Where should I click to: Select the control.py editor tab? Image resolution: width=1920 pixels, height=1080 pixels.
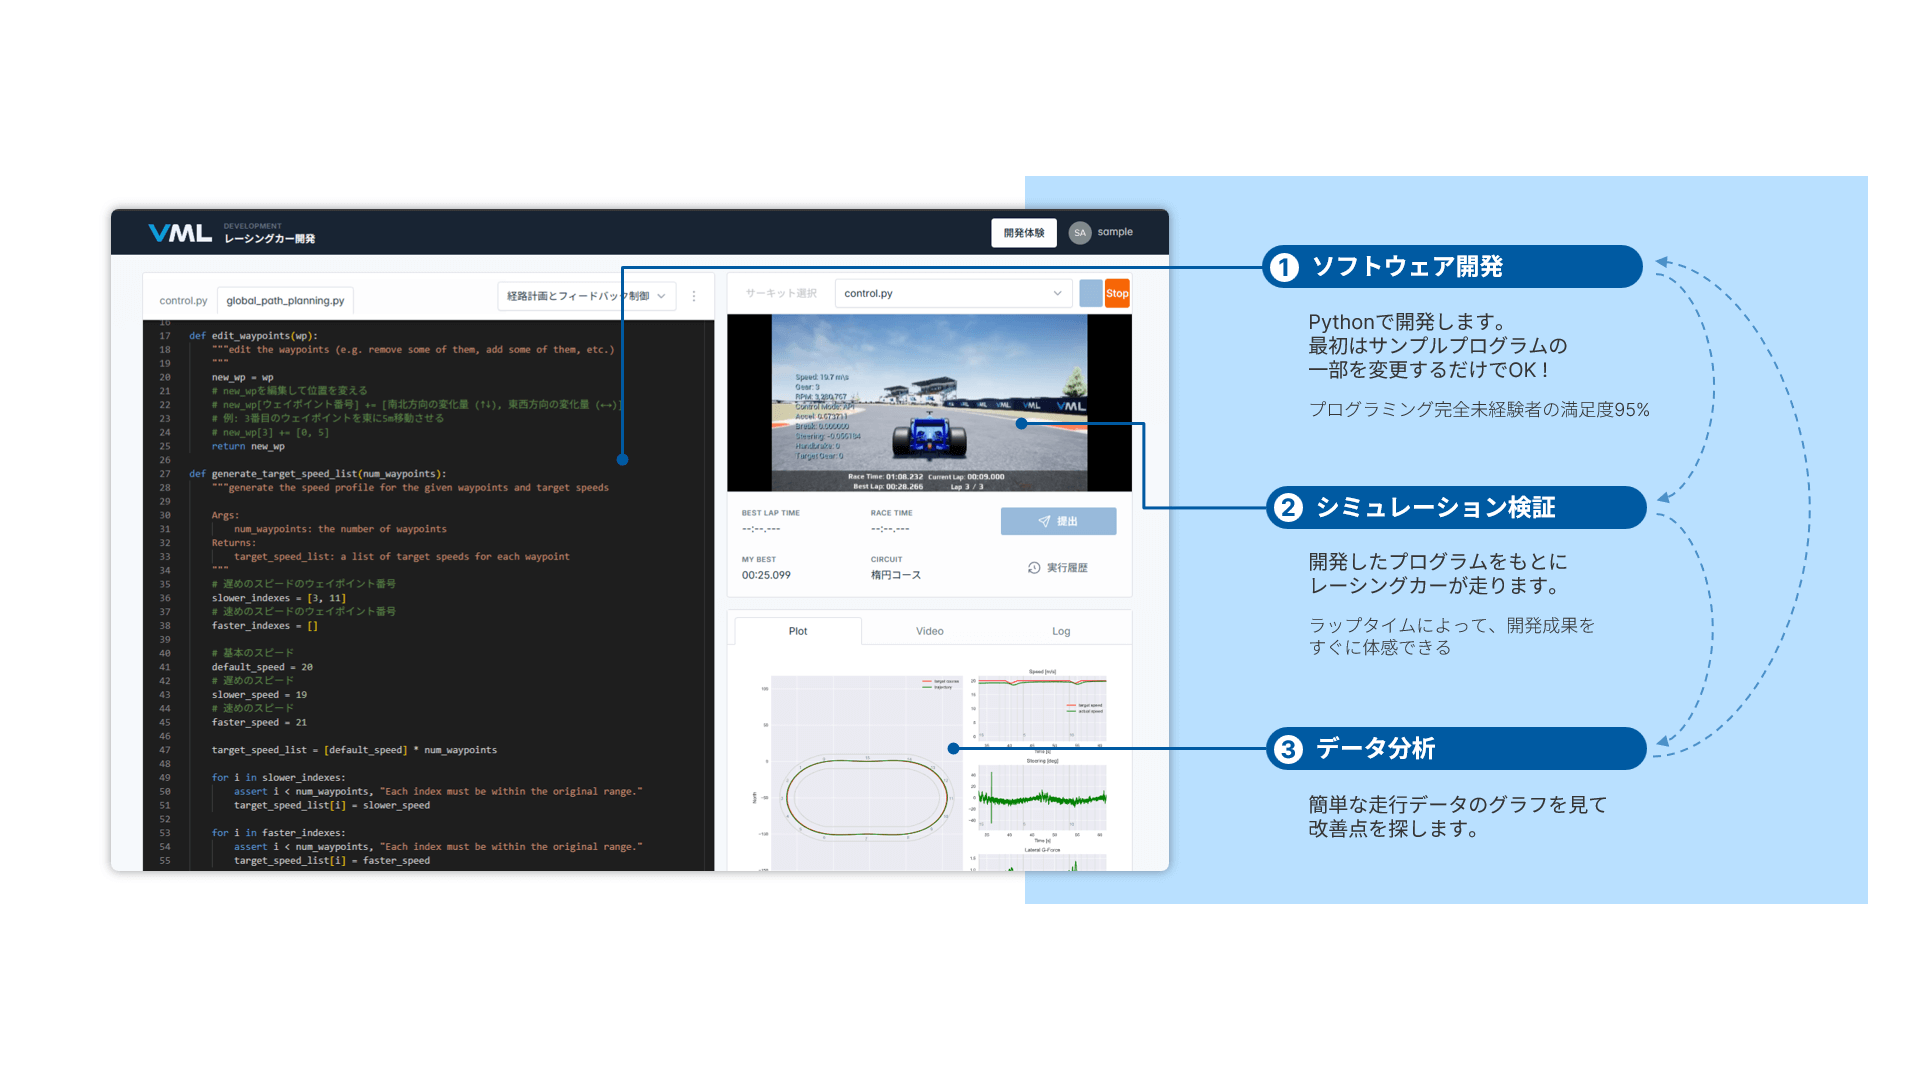coord(183,299)
